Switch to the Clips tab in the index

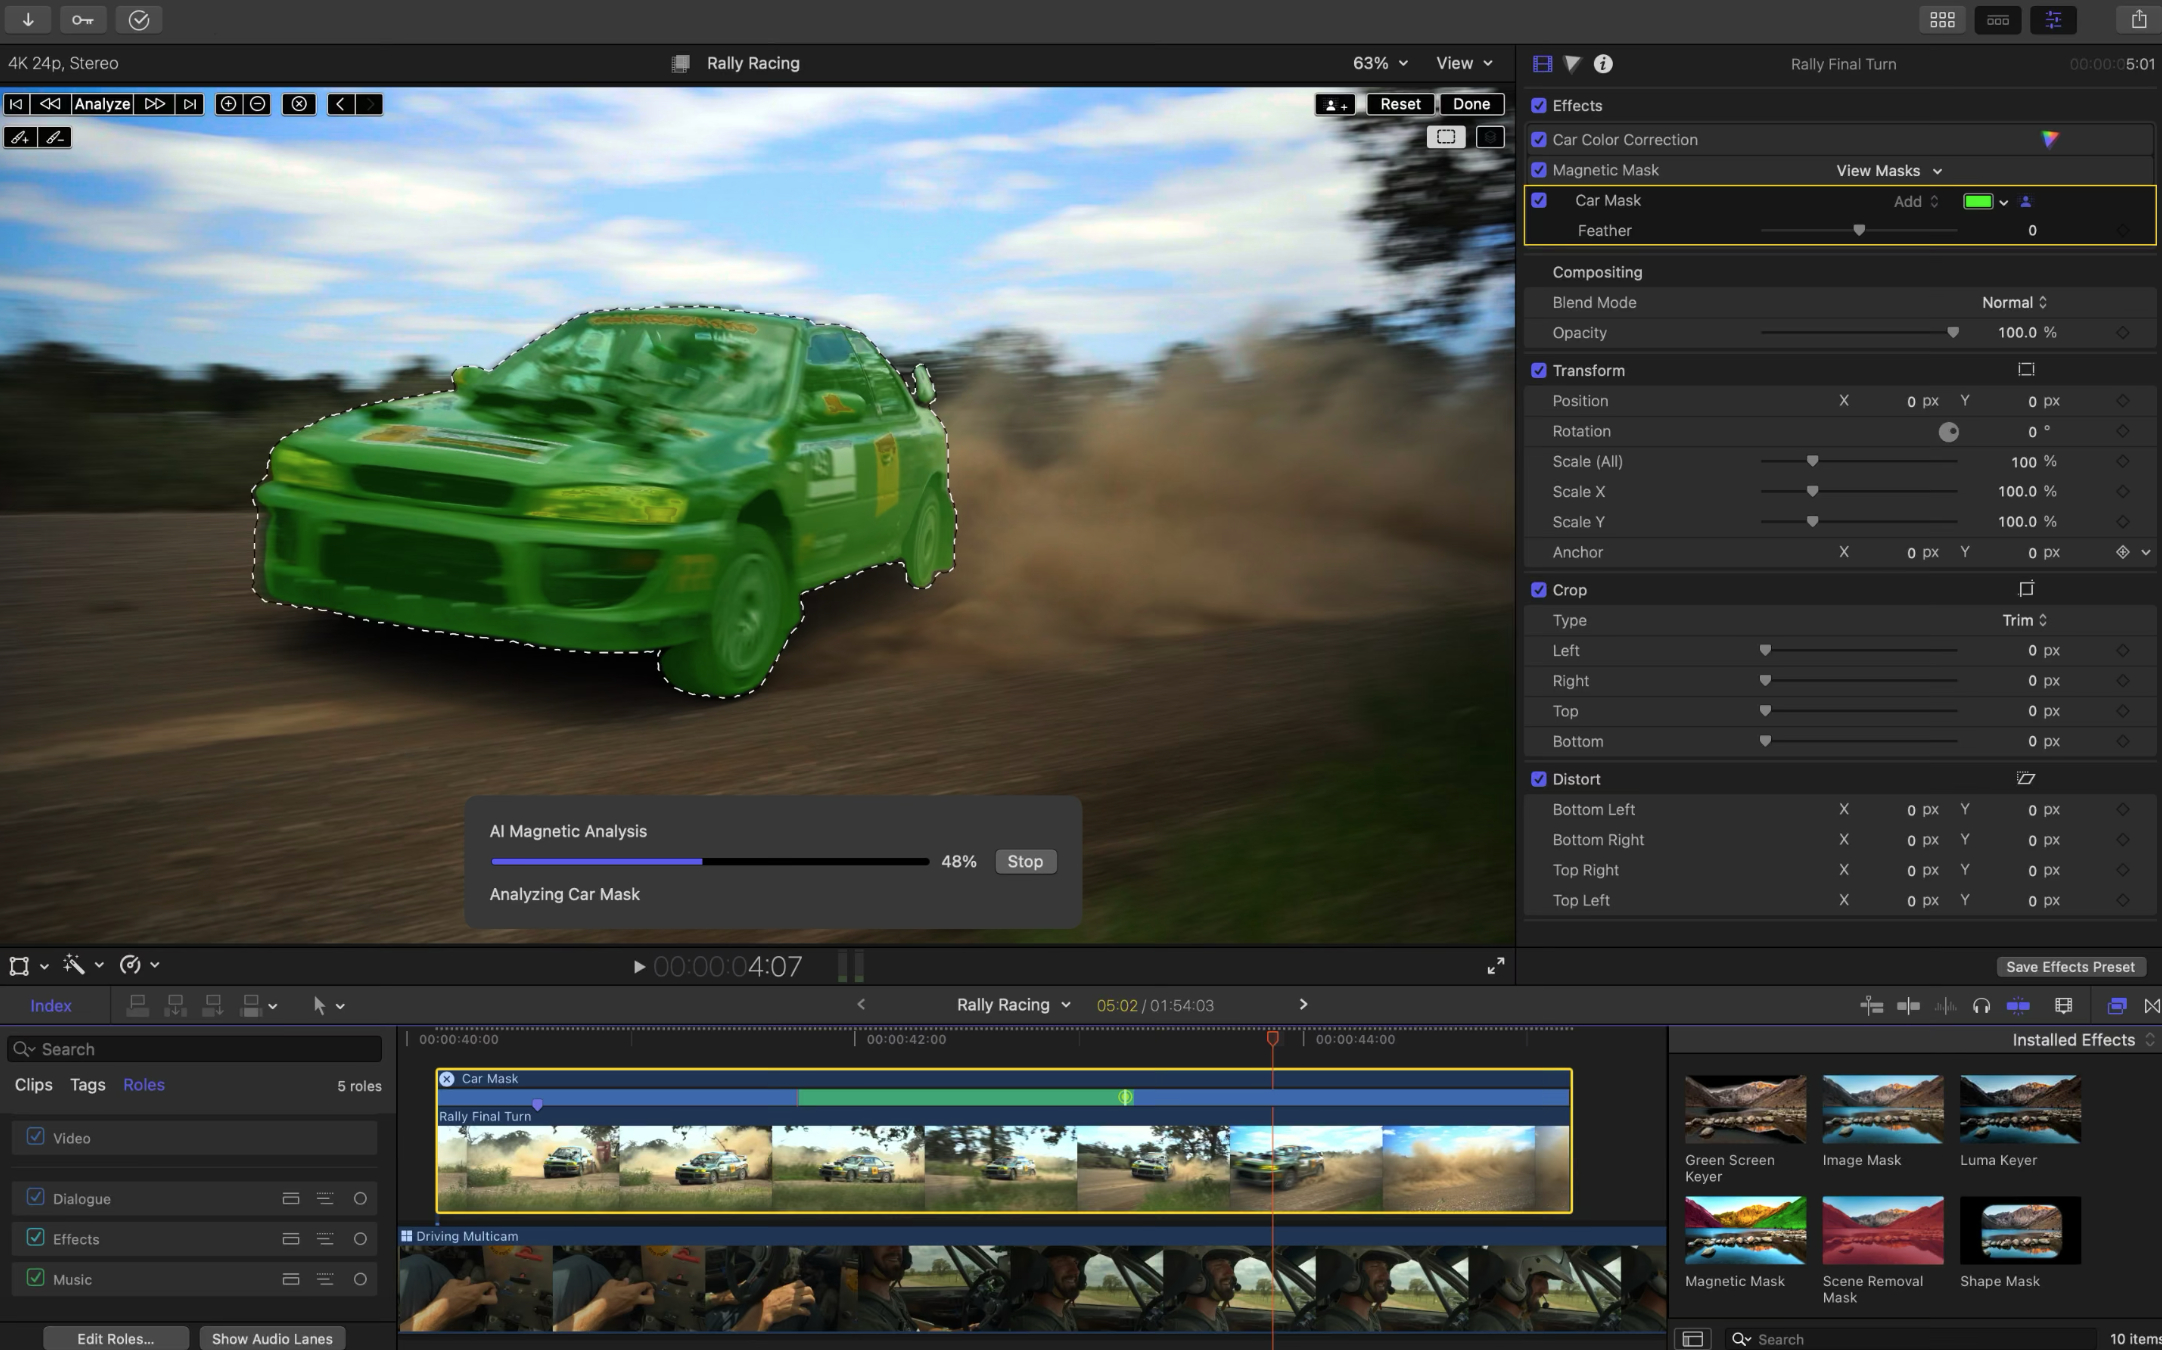pyautogui.click(x=33, y=1084)
